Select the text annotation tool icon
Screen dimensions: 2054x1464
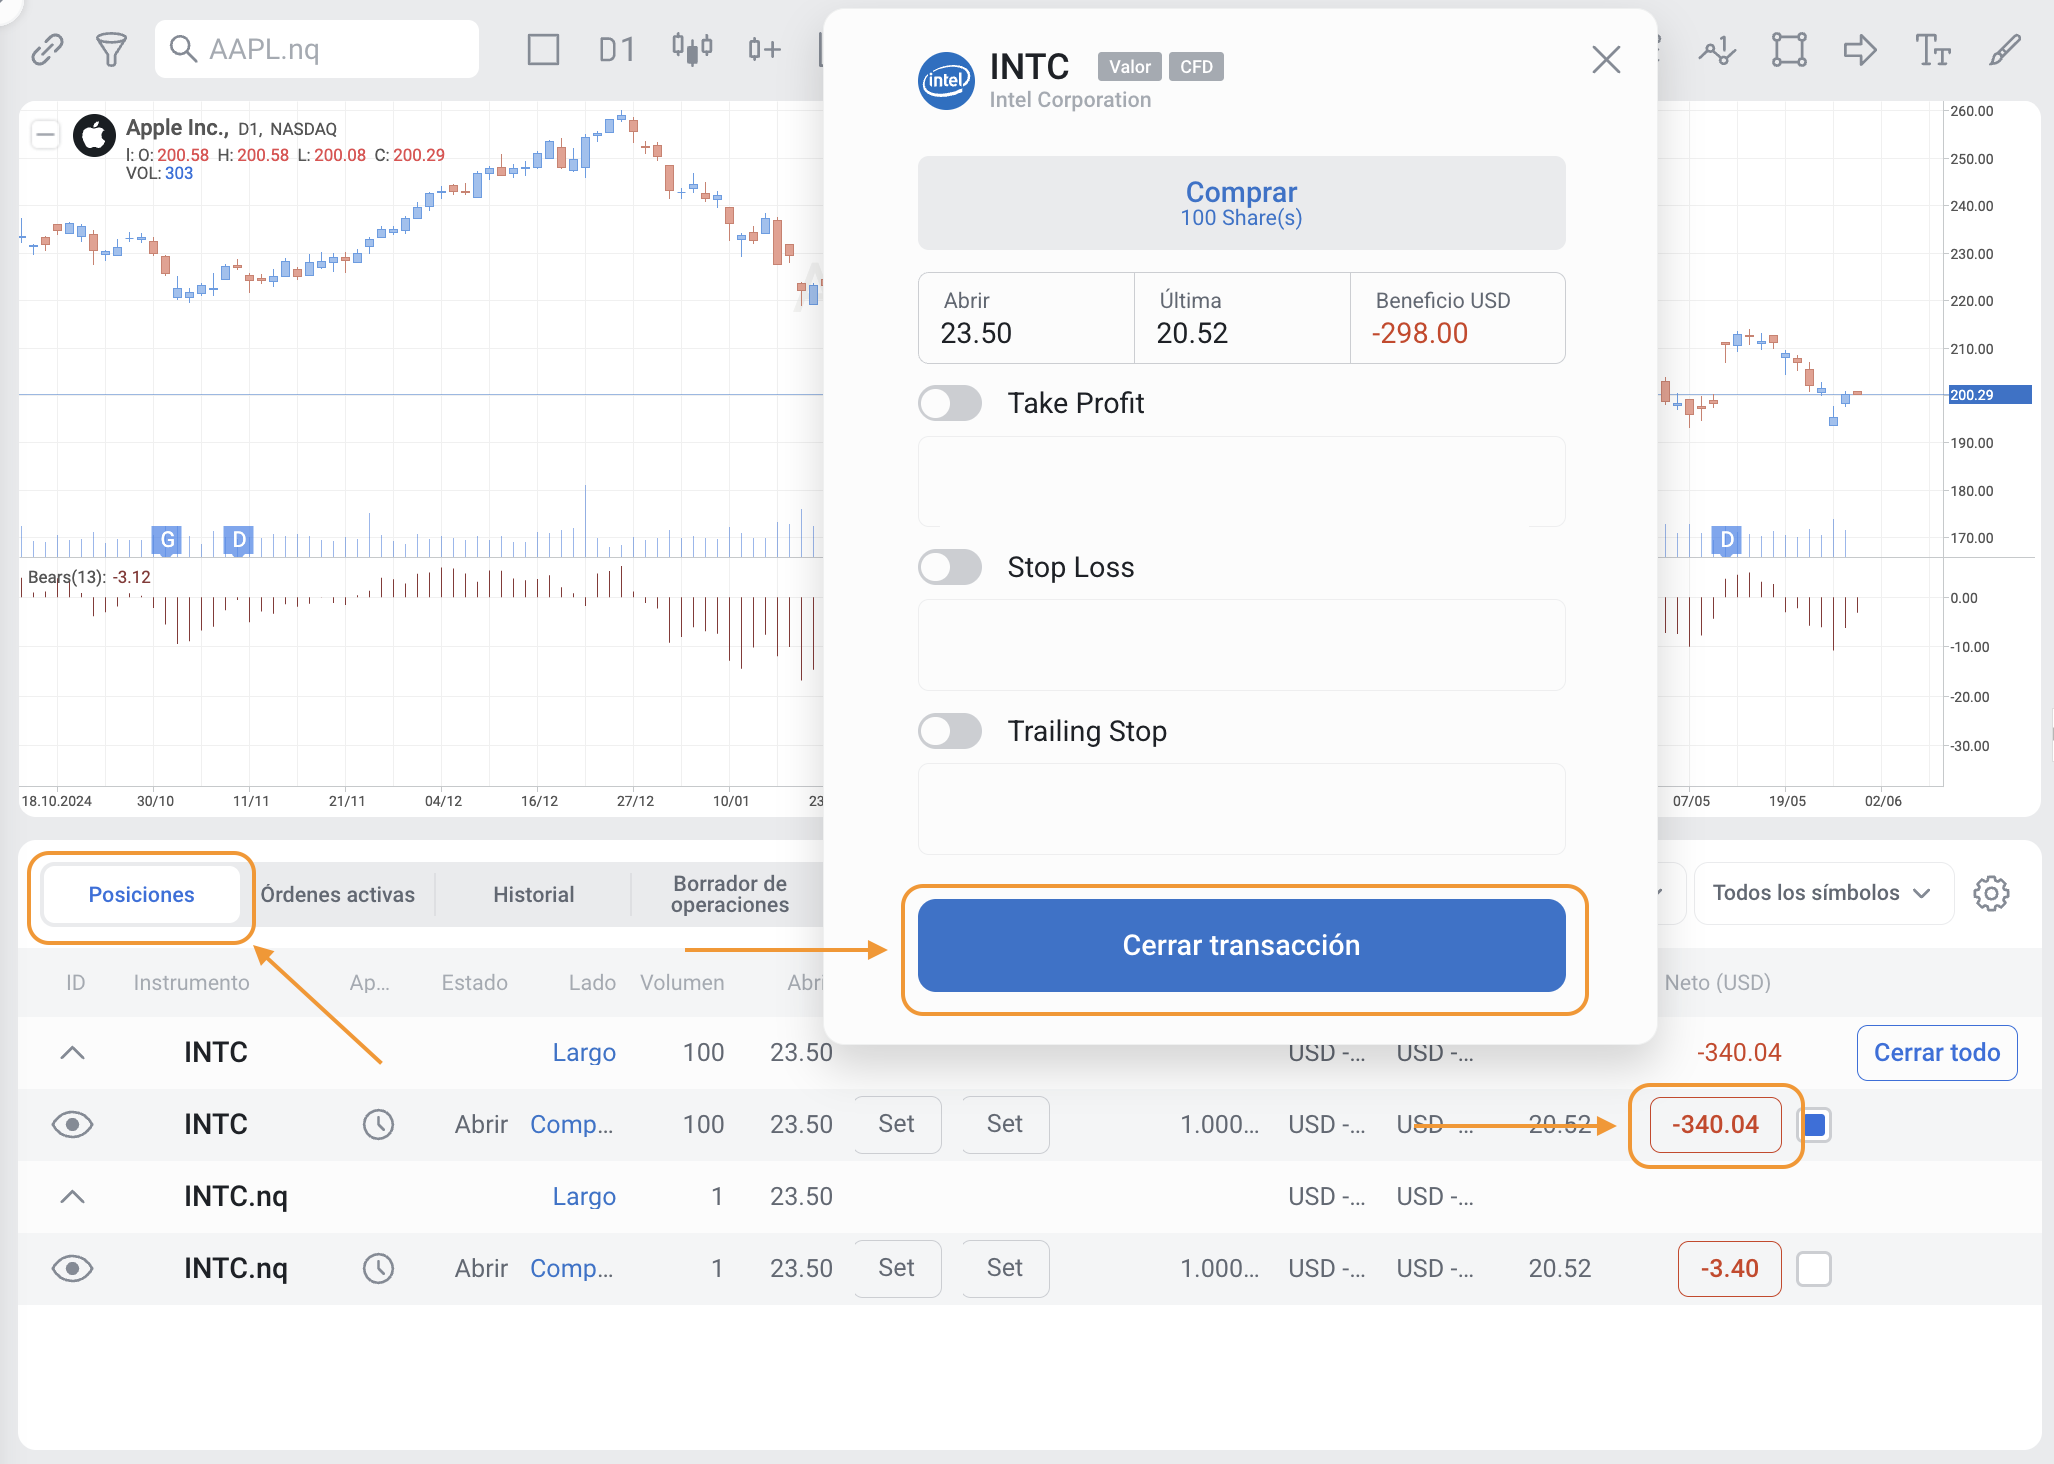click(1932, 49)
